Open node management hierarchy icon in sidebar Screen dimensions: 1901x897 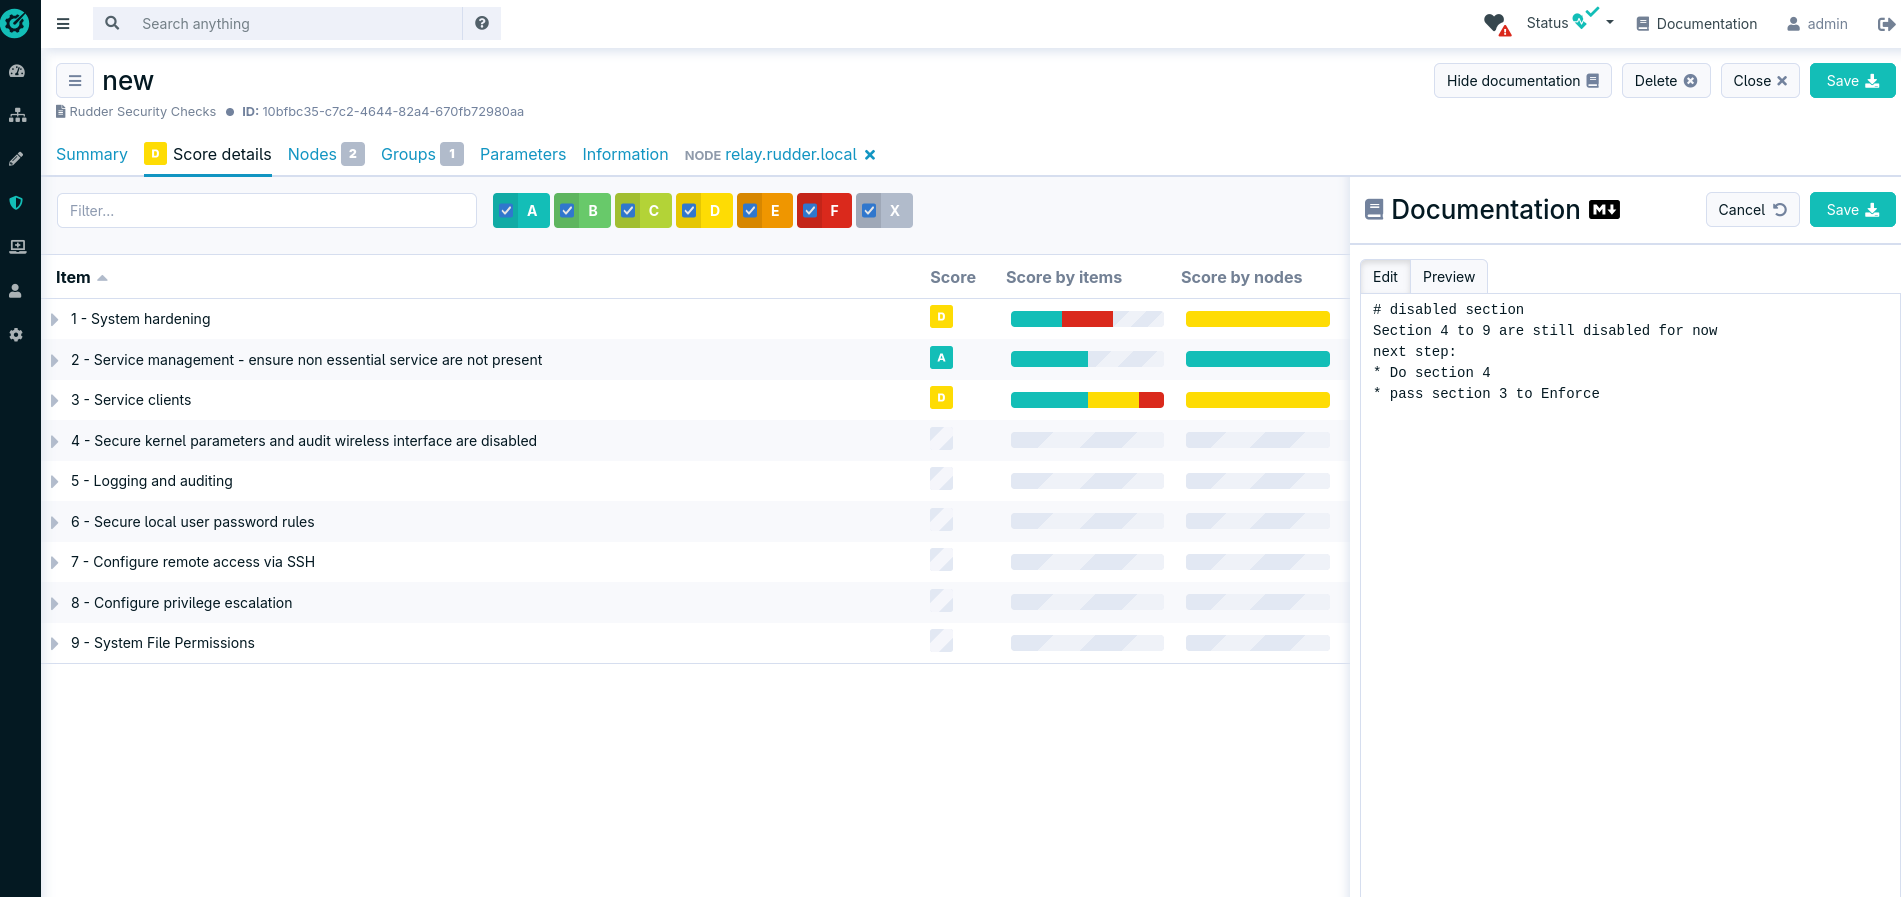tap(17, 115)
